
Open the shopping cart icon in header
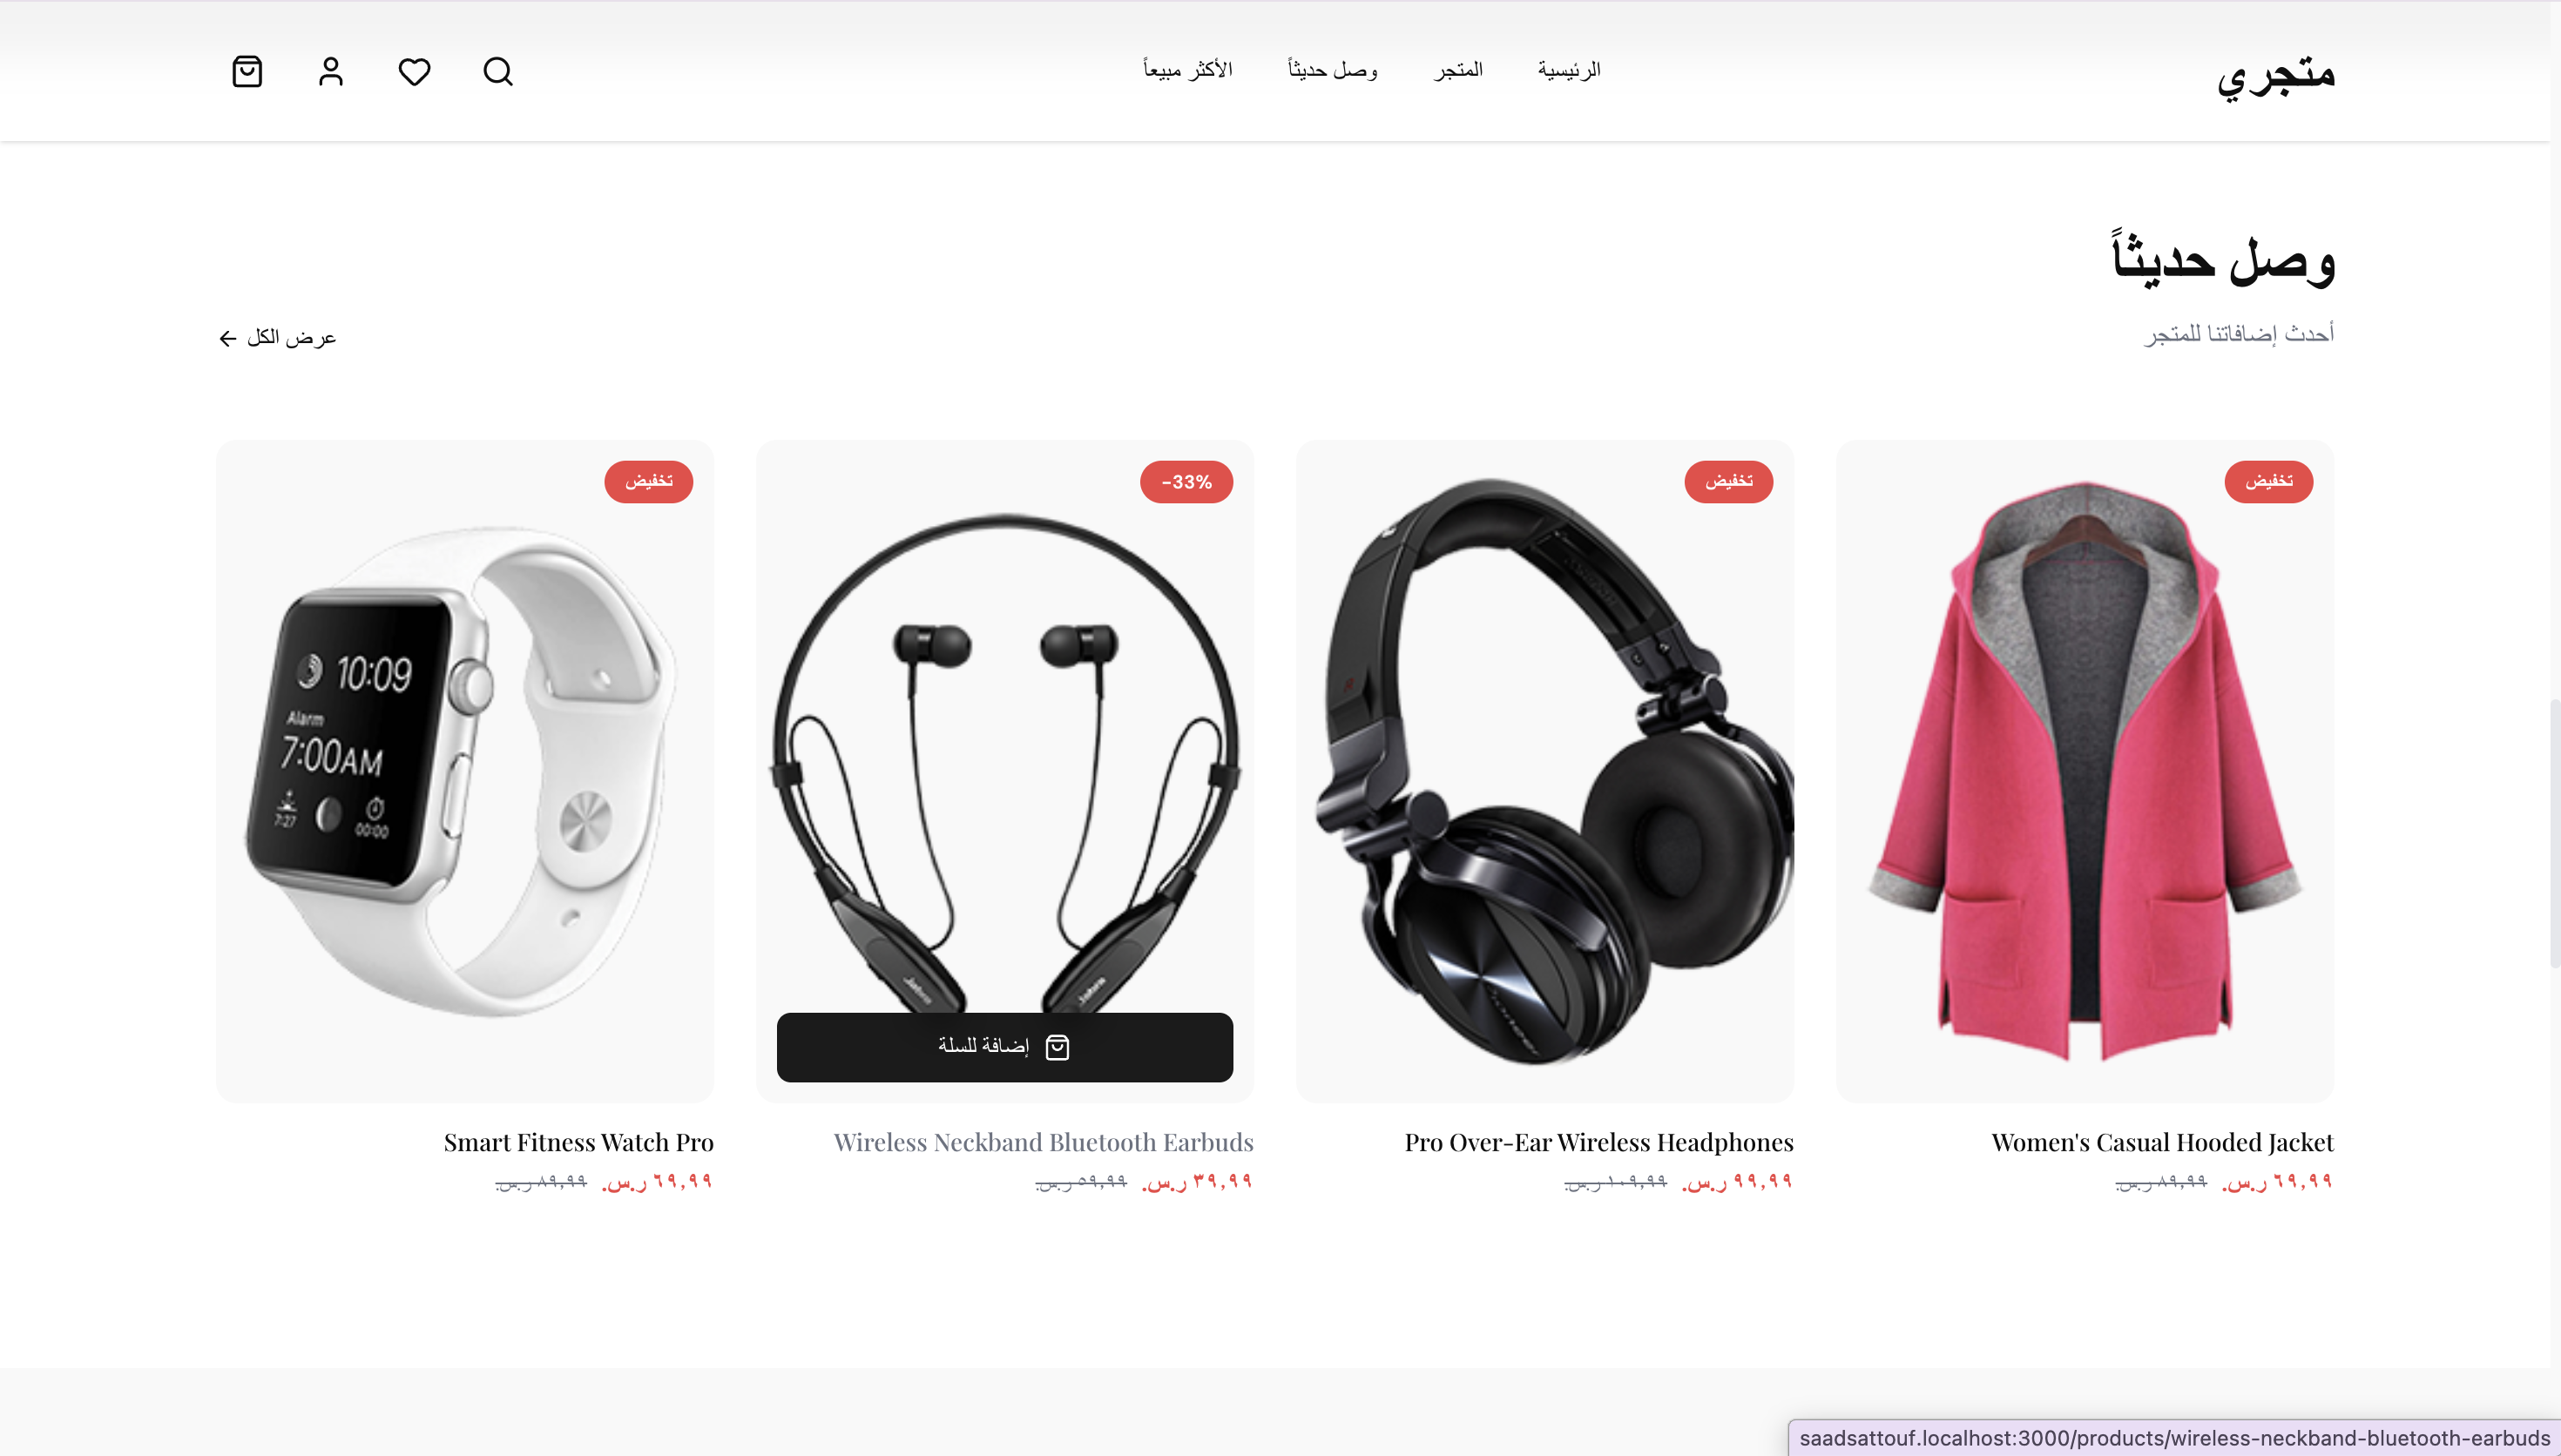[247, 72]
